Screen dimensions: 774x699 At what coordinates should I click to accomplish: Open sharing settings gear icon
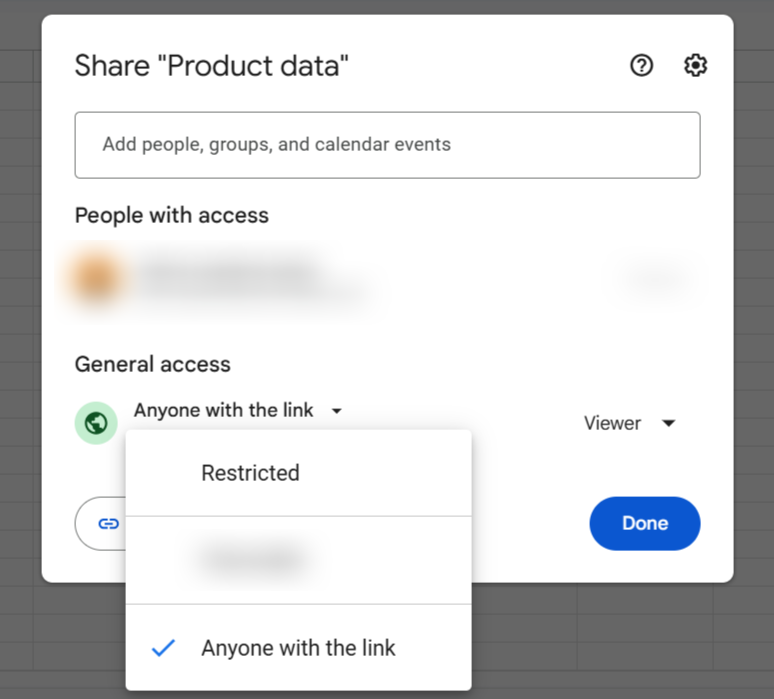click(695, 66)
